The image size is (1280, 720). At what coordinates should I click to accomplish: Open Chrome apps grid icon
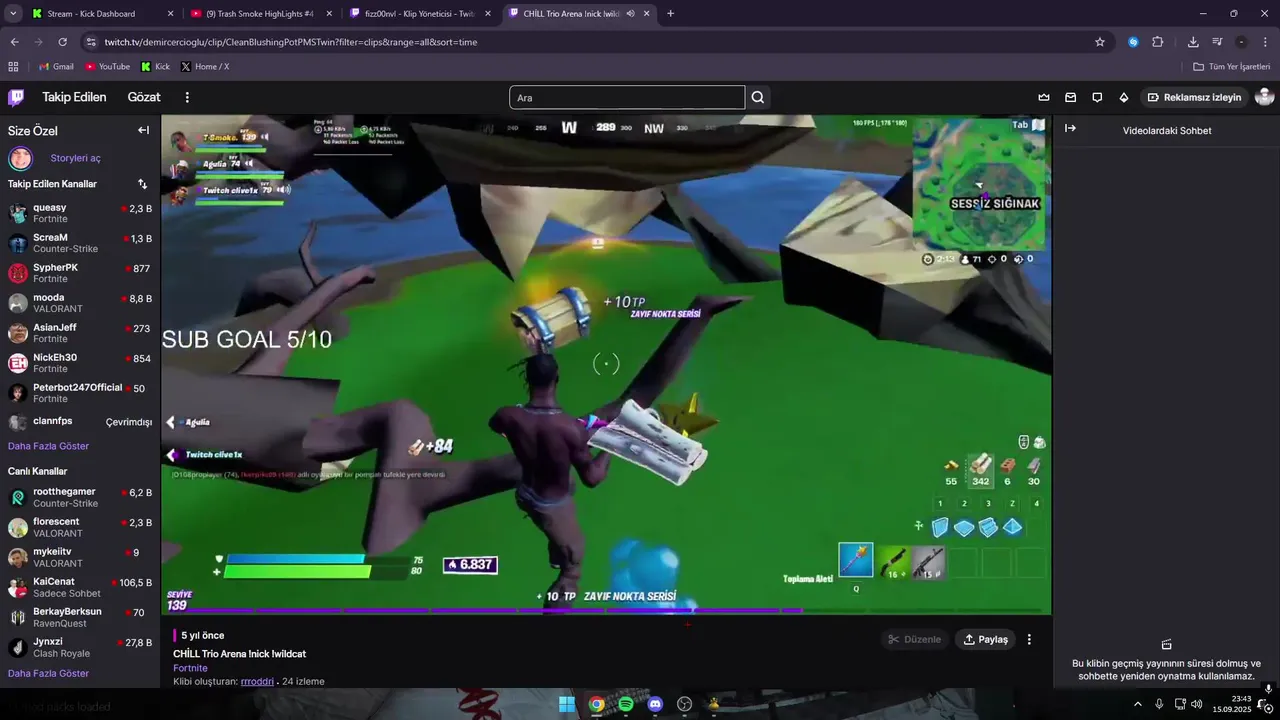pos(13,66)
